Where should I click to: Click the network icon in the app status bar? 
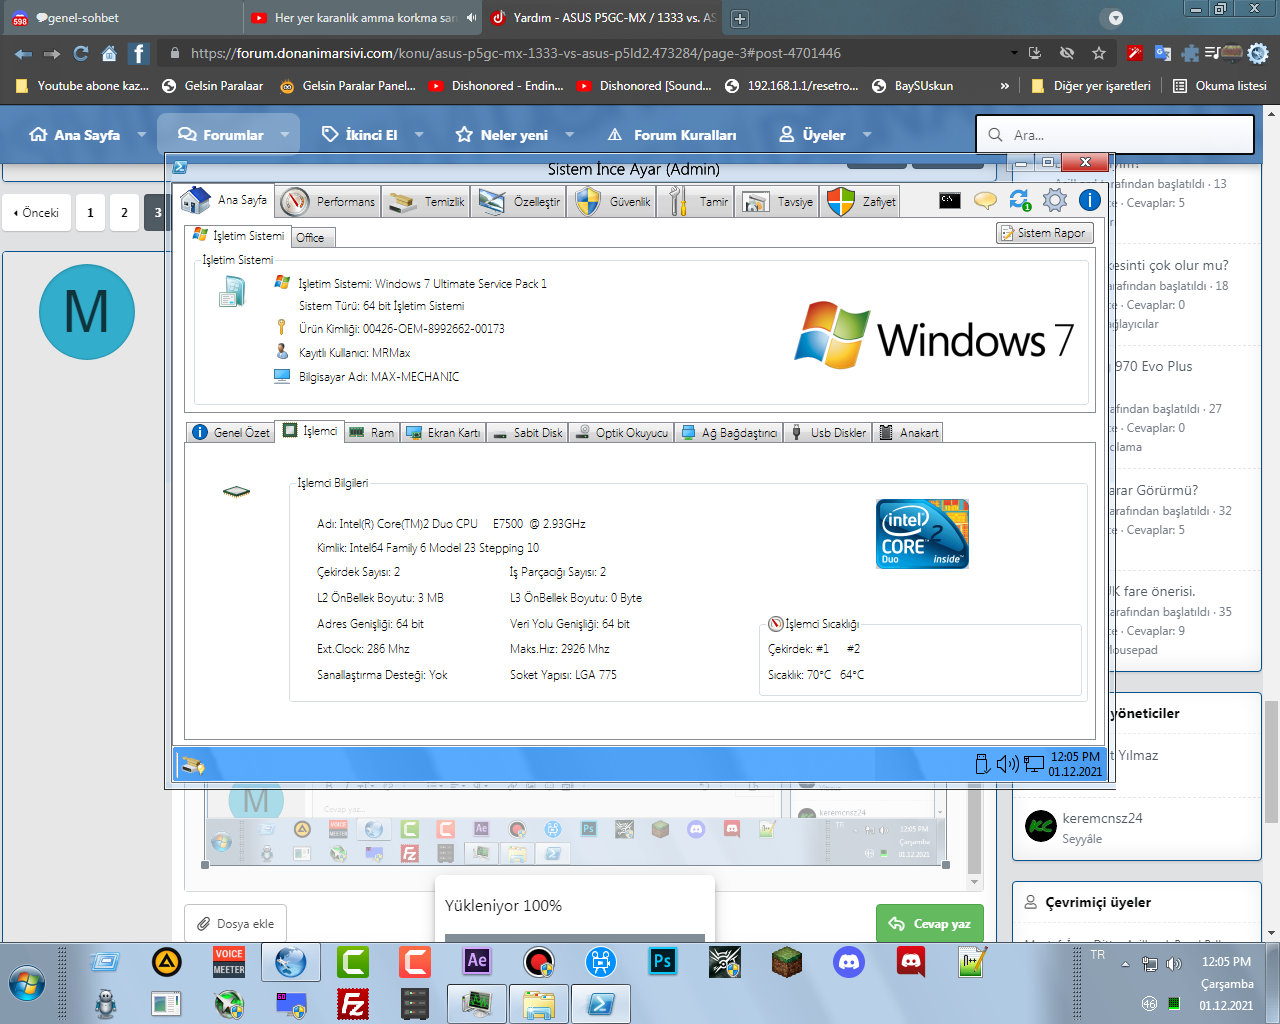[x=1034, y=765]
